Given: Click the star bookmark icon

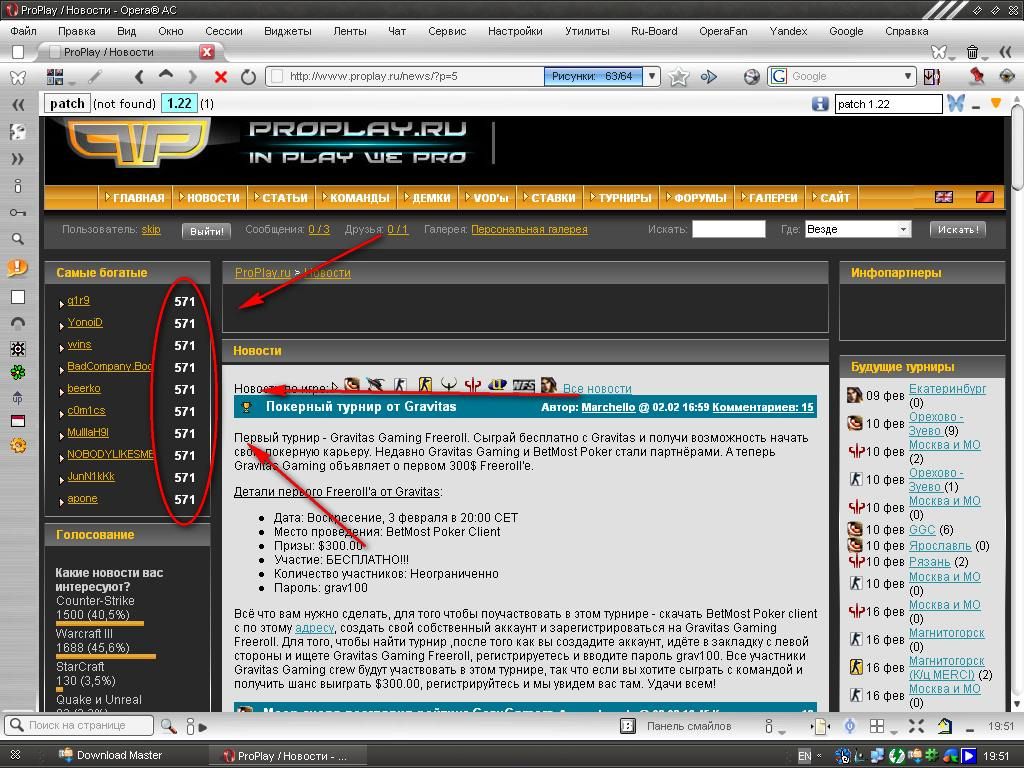Looking at the screenshot, I should (679, 76).
